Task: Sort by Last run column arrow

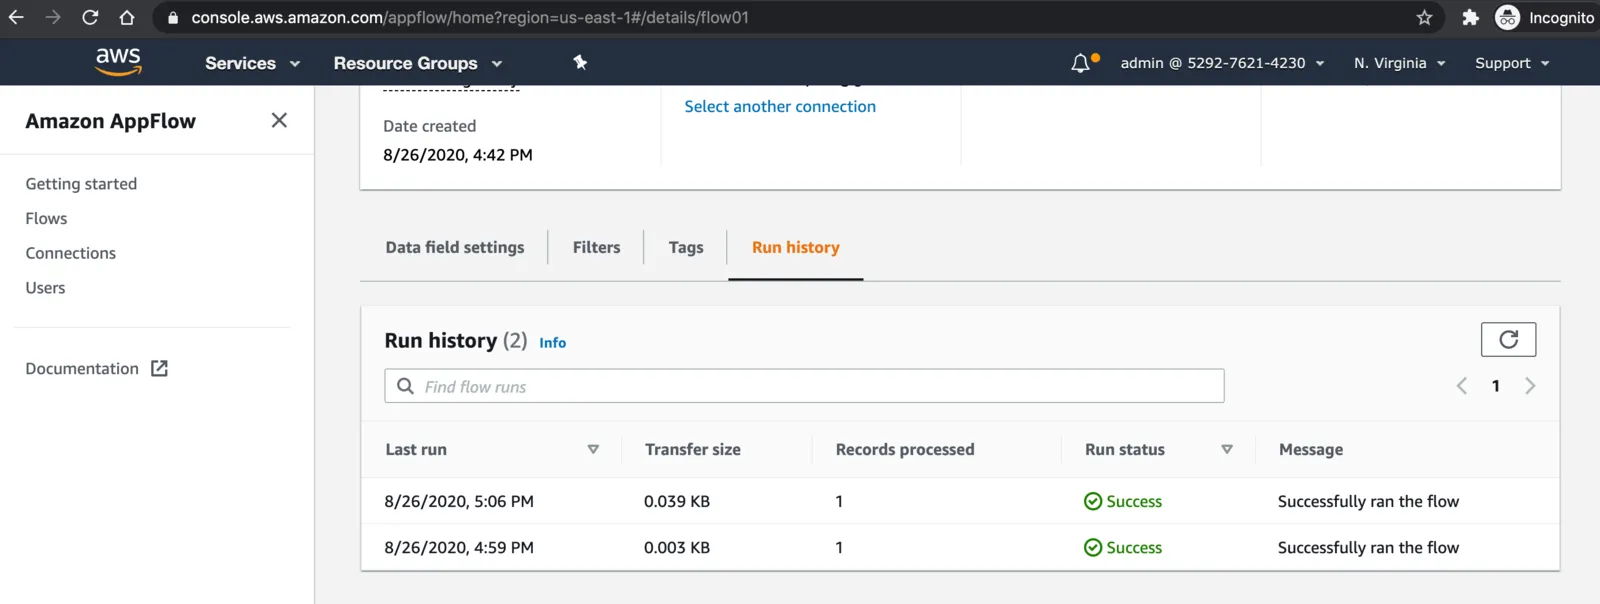Action: (593, 450)
